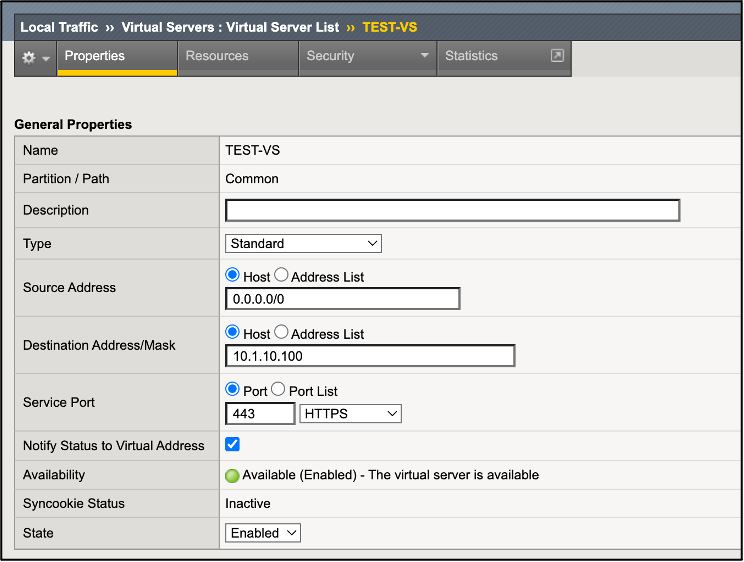Click the Service Port number field
This screenshot has height=562, width=744.
[x=260, y=414]
